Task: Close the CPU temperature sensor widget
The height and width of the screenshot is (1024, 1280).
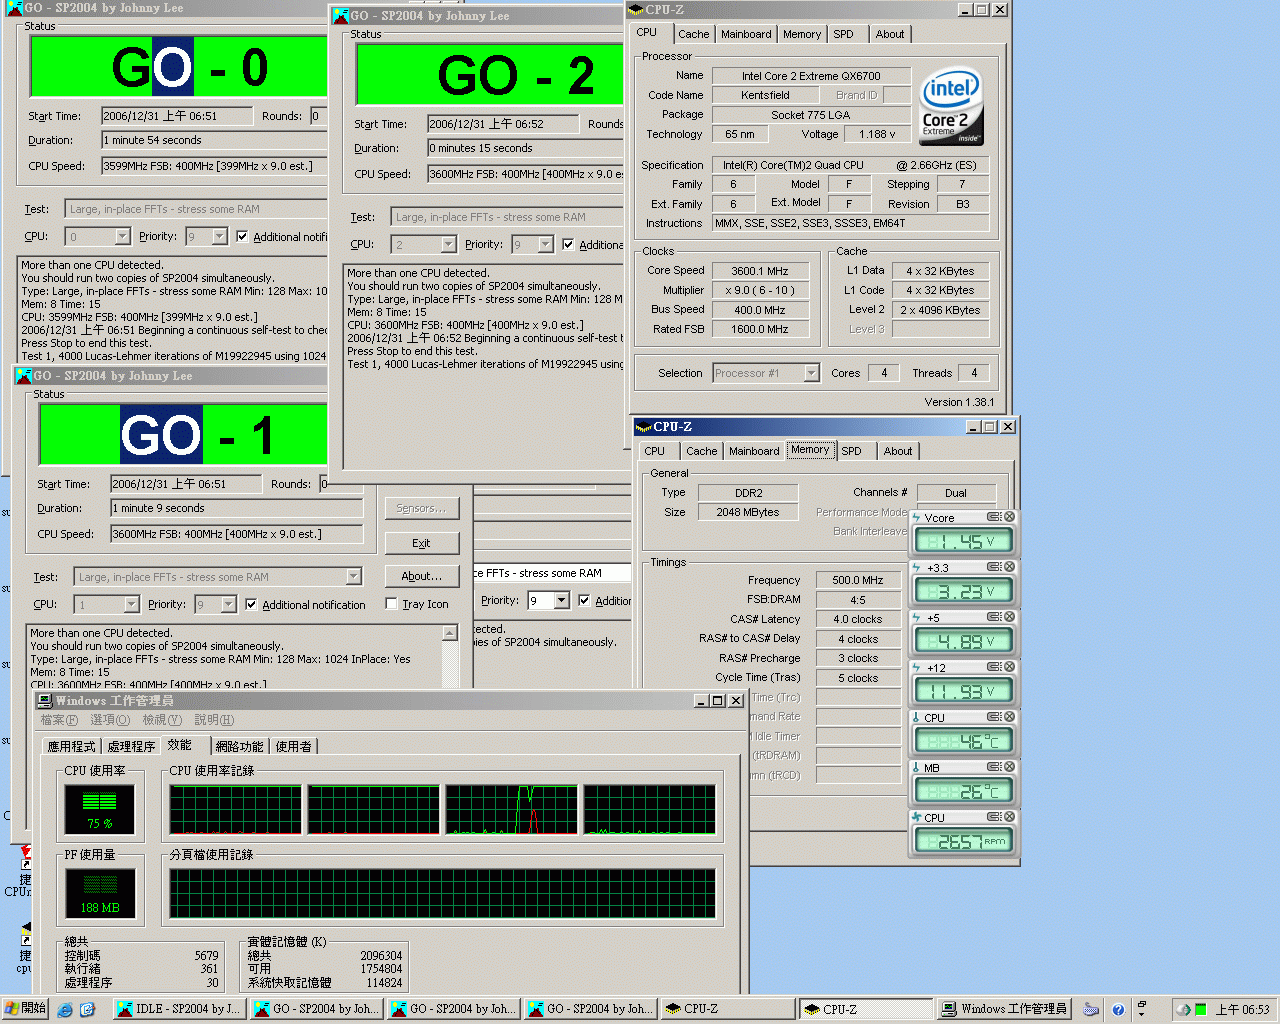Action: click(x=1009, y=717)
